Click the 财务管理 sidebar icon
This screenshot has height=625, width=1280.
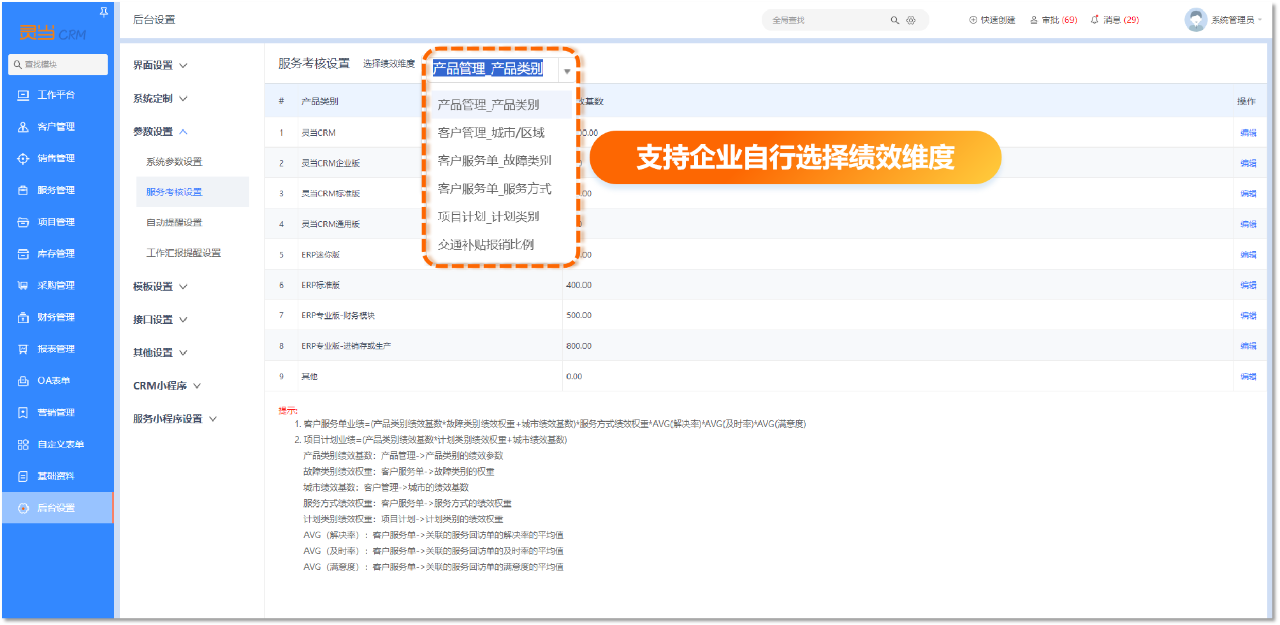[x=24, y=317]
